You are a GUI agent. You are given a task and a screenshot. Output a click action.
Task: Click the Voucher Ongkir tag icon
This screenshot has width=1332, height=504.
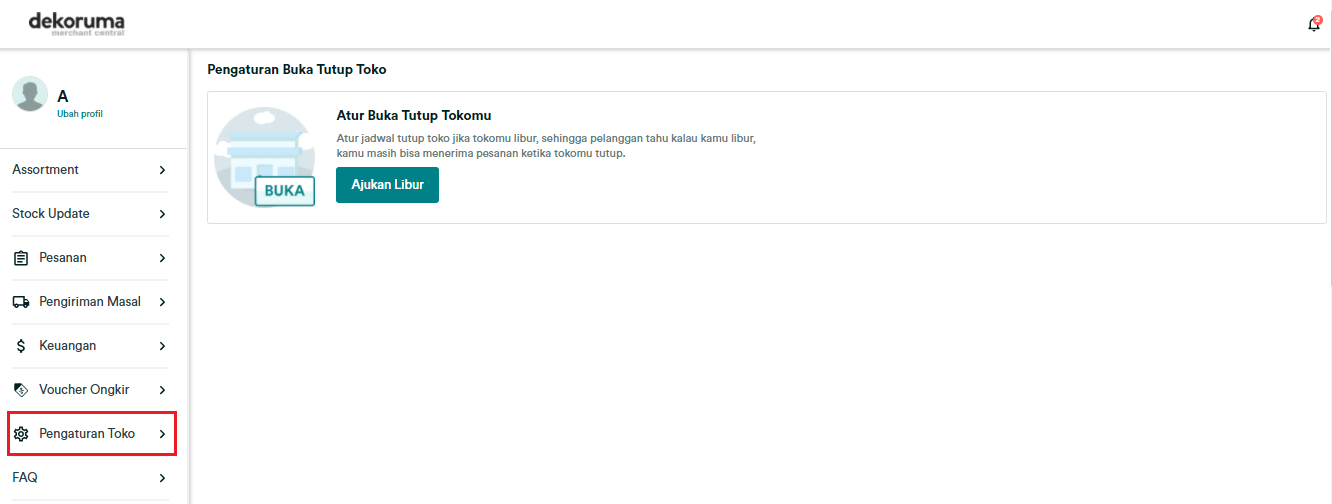pyautogui.click(x=21, y=390)
